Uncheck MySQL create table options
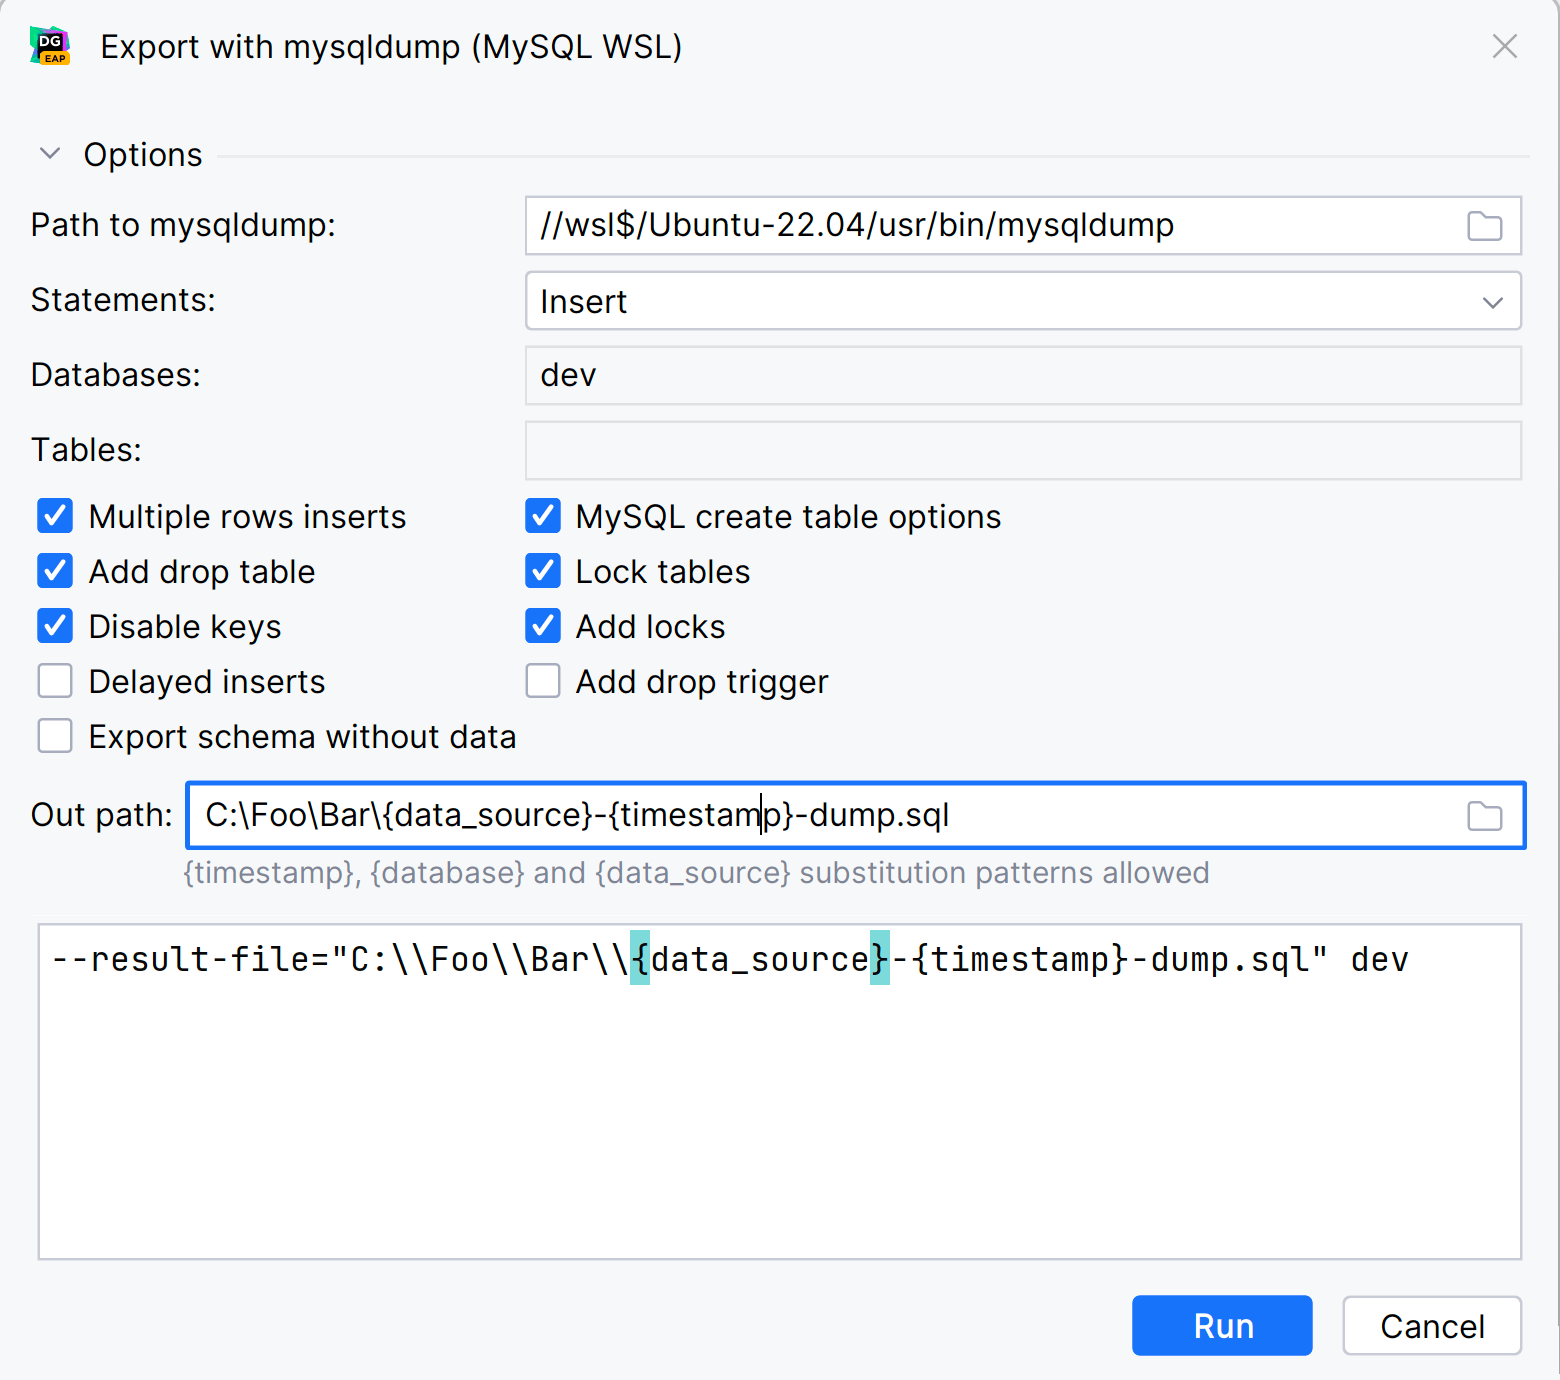The width and height of the screenshot is (1560, 1380). tap(543, 517)
